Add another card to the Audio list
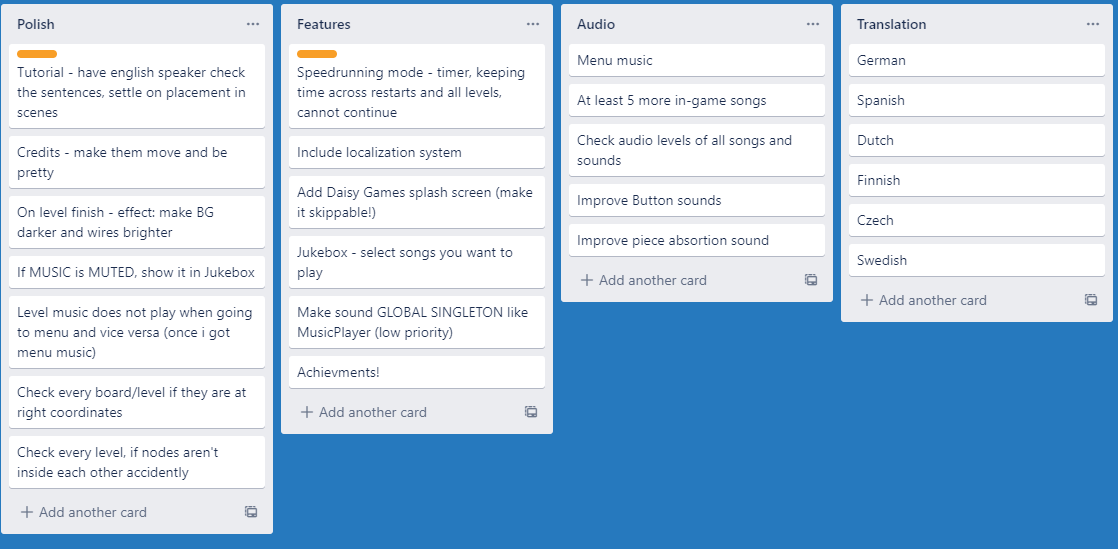The height and width of the screenshot is (549, 1118). point(644,280)
